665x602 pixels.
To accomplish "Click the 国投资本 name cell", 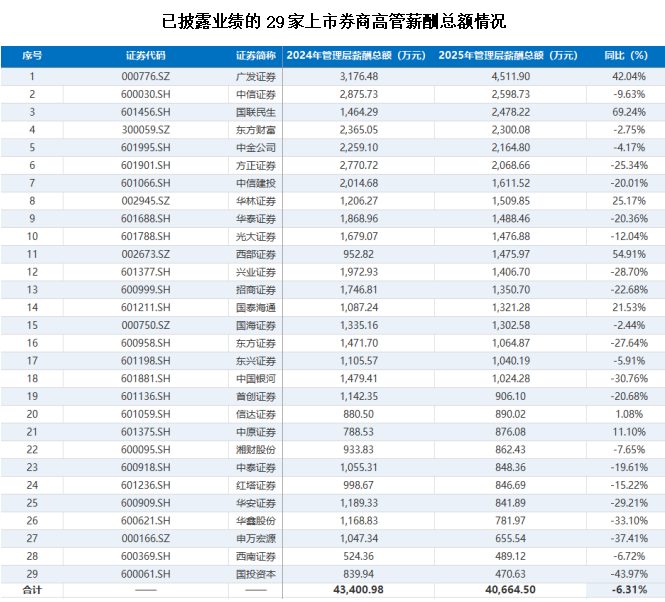I will (x=256, y=574).
